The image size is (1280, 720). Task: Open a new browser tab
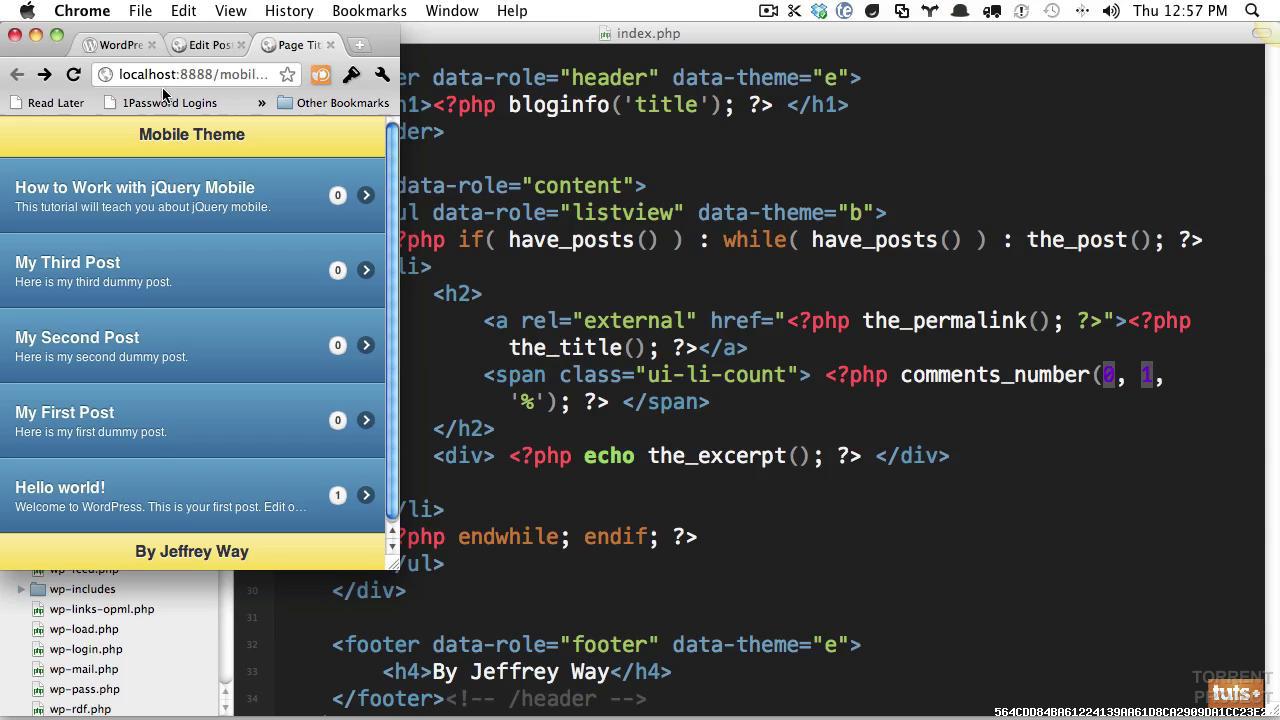click(359, 45)
